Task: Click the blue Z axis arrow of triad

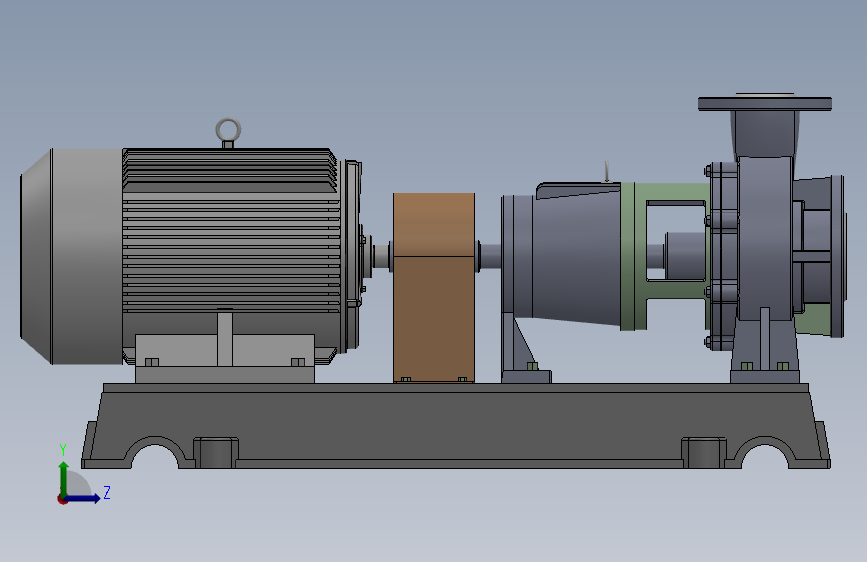Action: point(83,498)
